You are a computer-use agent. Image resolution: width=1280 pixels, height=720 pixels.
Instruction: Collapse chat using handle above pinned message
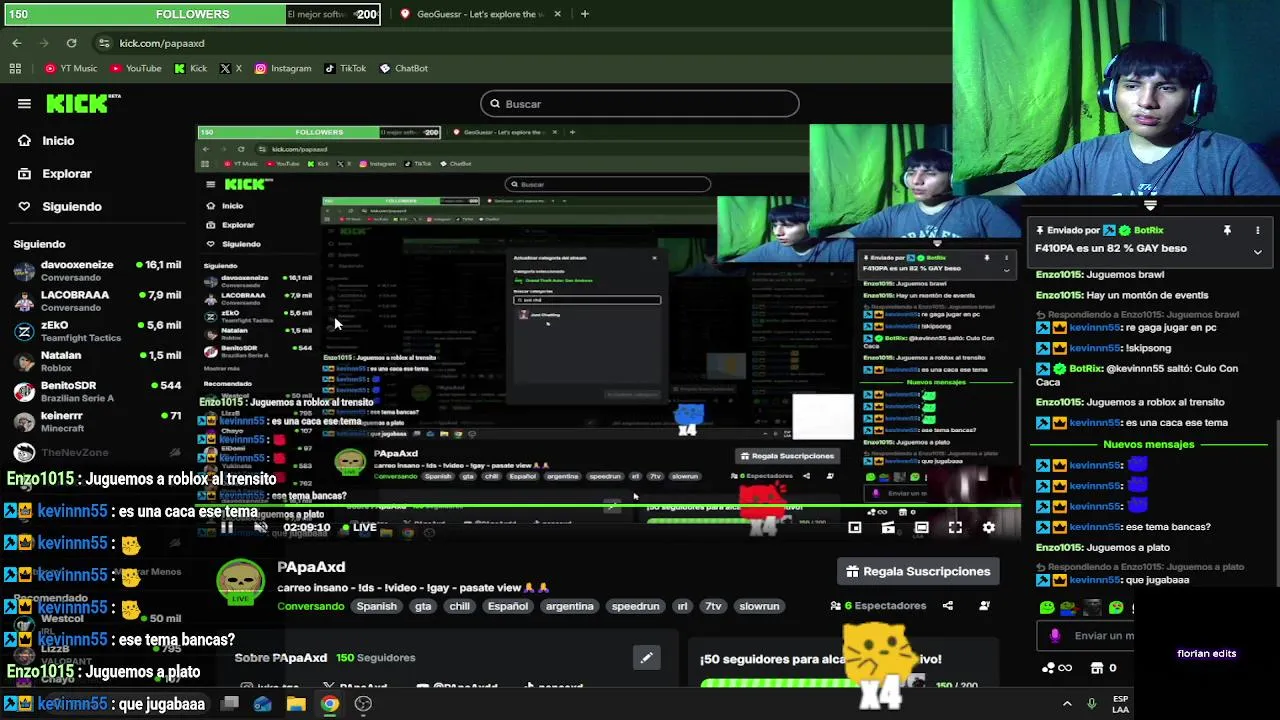tap(1150, 205)
